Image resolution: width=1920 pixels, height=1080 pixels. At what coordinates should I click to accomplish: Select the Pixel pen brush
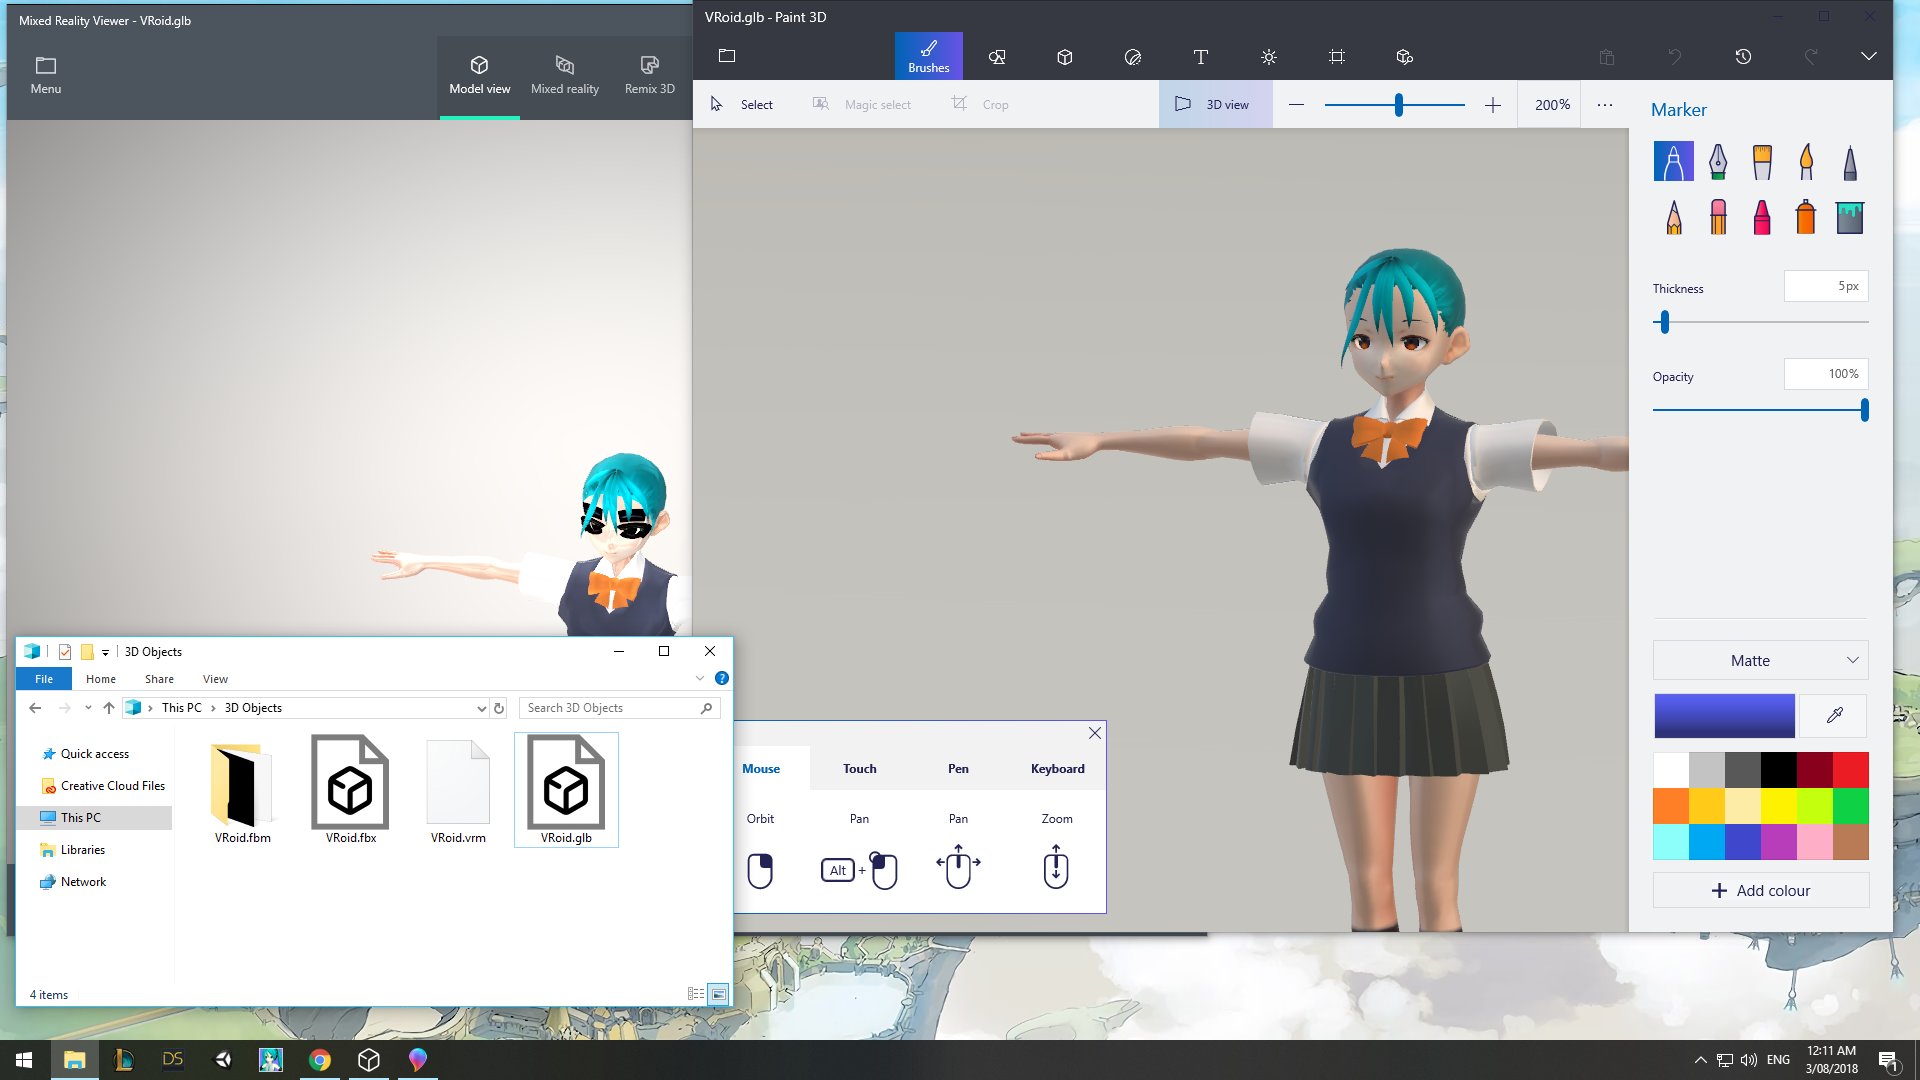tap(1850, 161)
